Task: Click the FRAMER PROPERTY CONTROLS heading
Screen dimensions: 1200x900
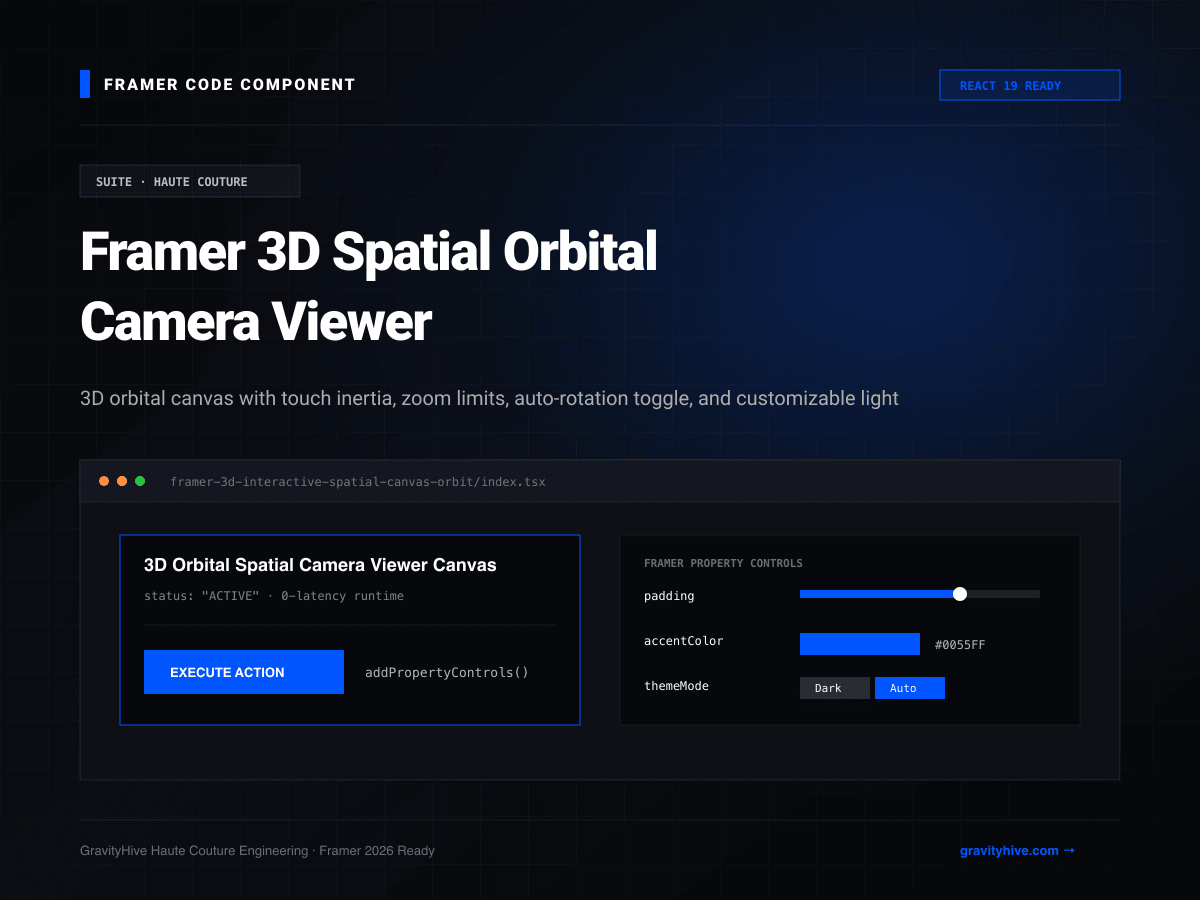Action: [723, 563]
